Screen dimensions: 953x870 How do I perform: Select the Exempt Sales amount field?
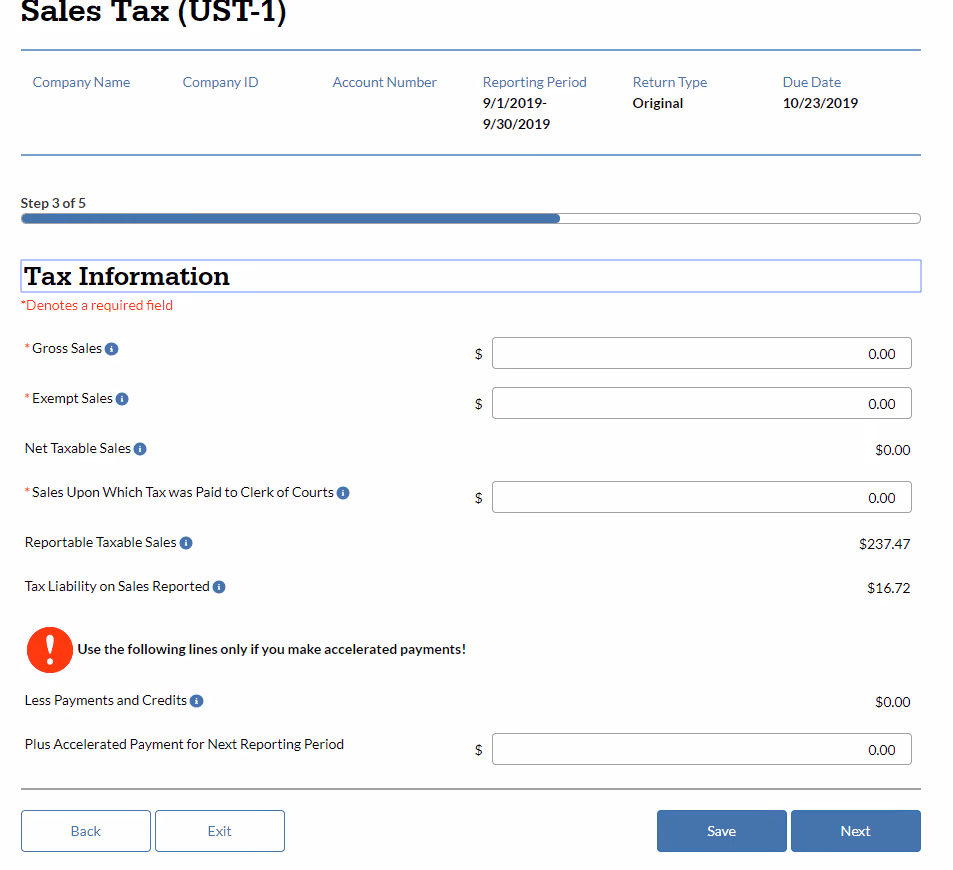click(701, 403)
